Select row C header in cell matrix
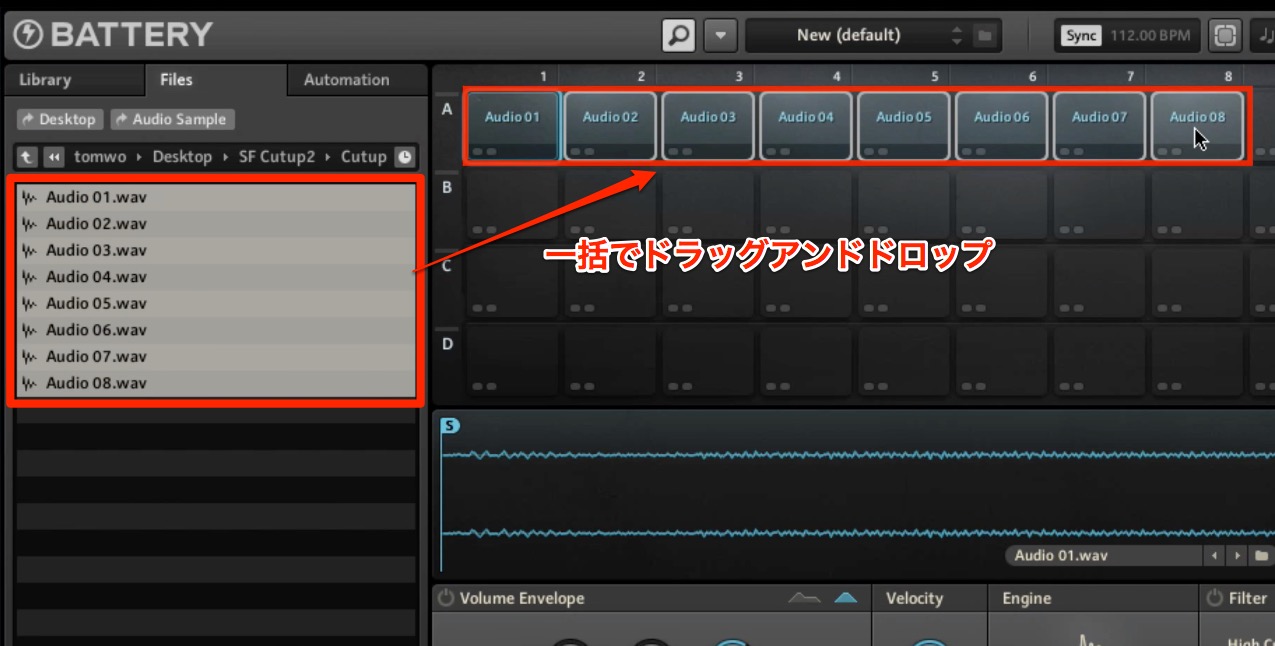The image size is (1275, 646). pyautogui.click(x=447, y=265)
